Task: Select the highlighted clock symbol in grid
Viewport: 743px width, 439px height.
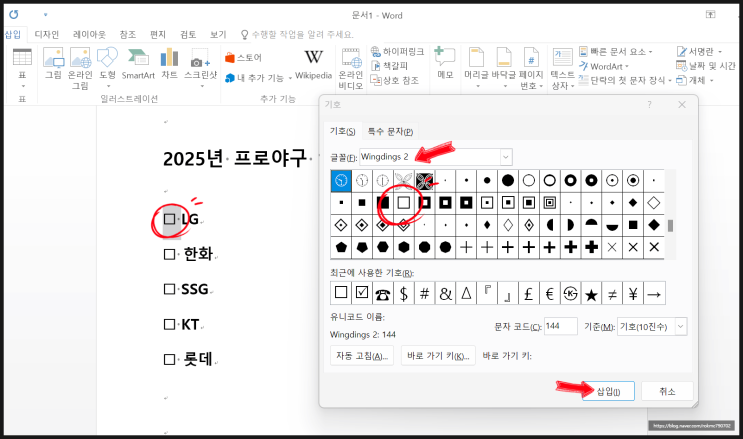Action: pos(341,181)
